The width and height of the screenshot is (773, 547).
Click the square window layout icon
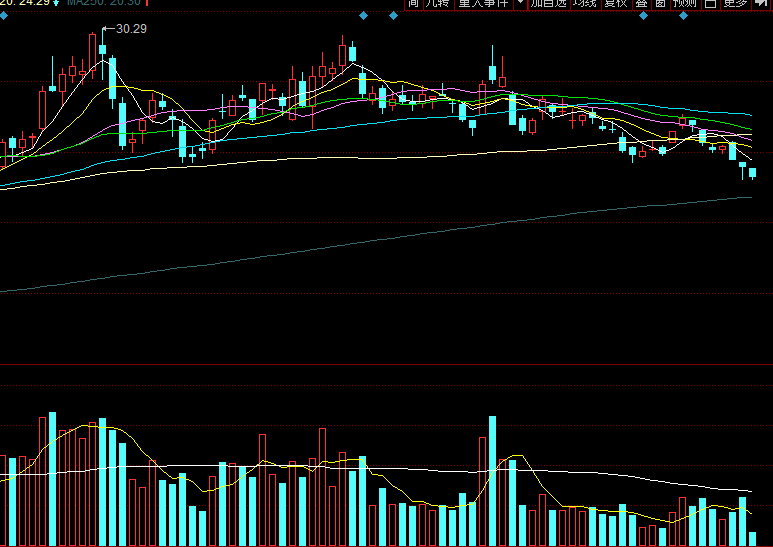click(710, 4)
